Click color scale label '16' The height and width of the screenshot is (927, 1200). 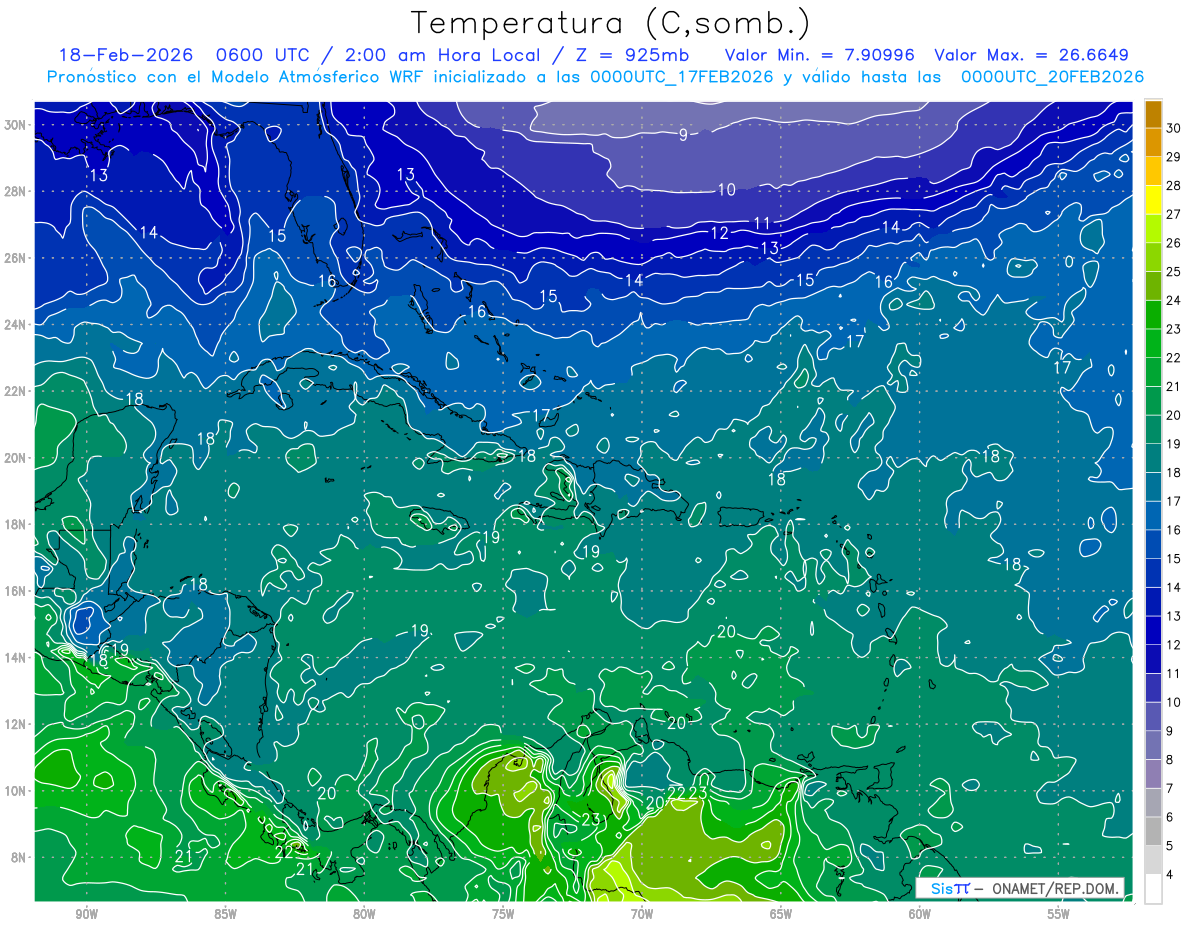click(1174, 530)
